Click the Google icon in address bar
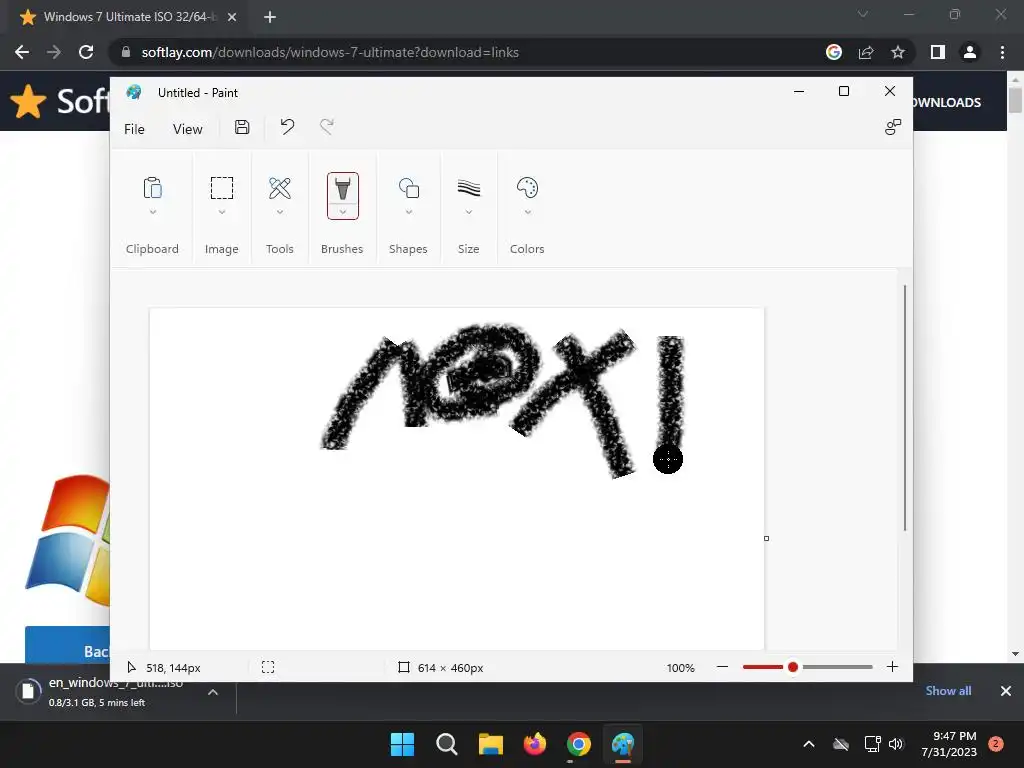Image resolution: width=1024 pixels, height=768 pixels. (x=834, y=52)
